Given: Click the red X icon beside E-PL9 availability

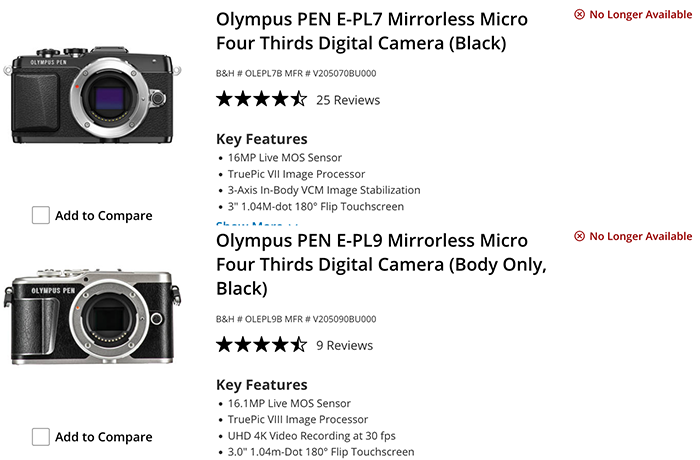Looking at the screenshot, I should [580, 237].
